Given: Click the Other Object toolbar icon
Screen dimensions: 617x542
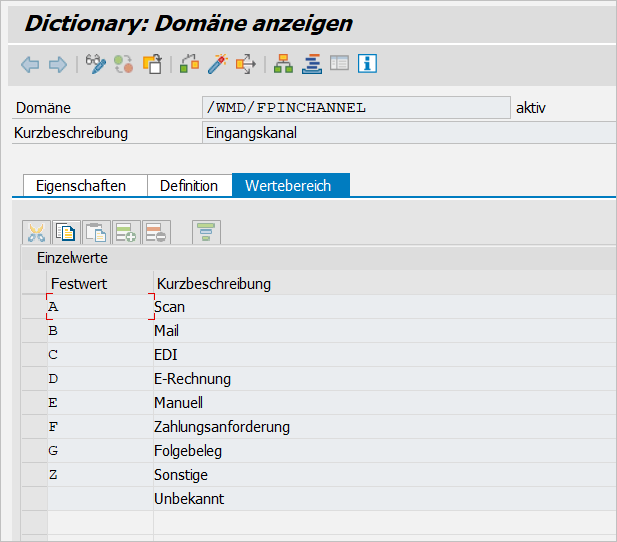Looking at the screenshot, I should (x=152, y=64).
